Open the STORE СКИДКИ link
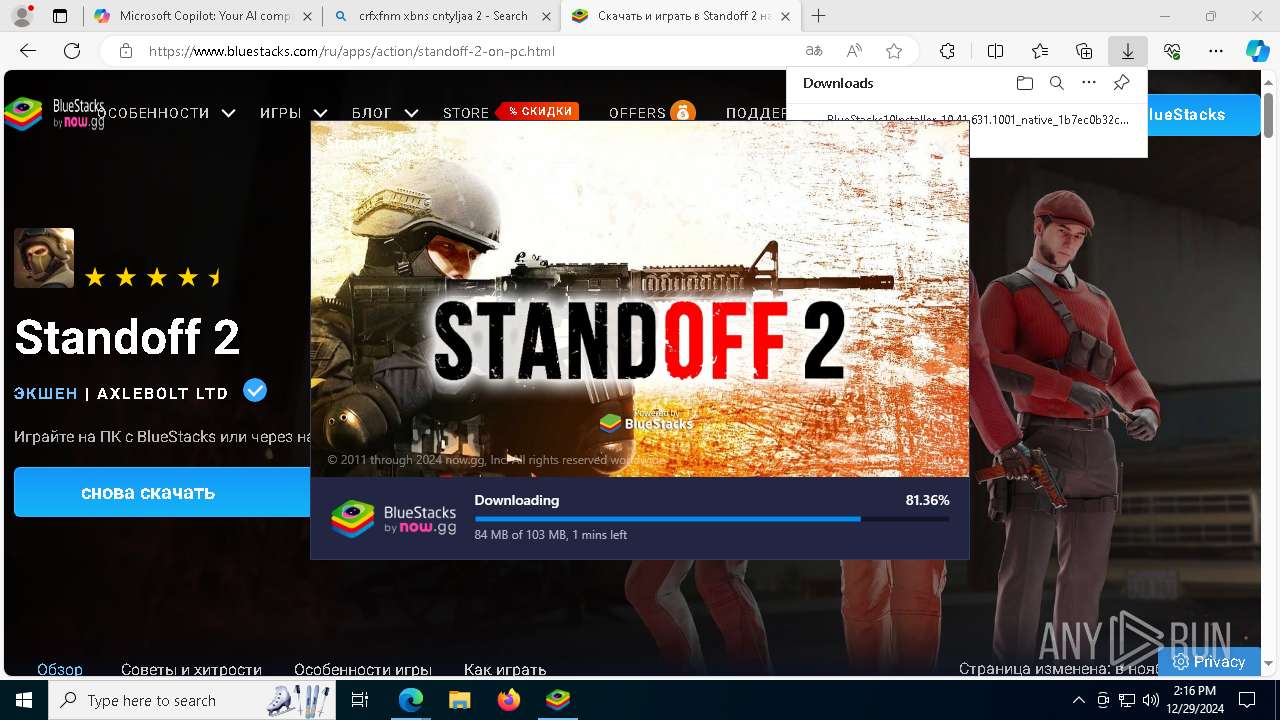The image size is (1280, 720). pos(510,112)
